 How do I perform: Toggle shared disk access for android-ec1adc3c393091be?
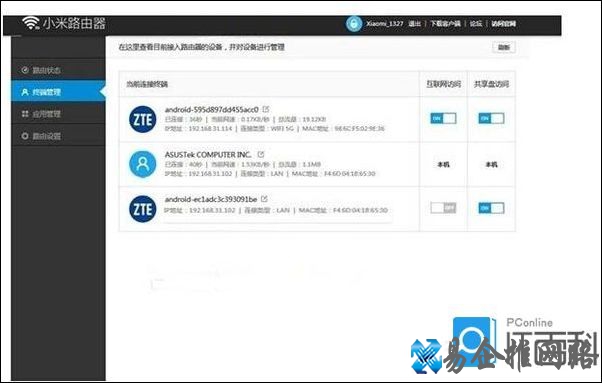(491, 208)
